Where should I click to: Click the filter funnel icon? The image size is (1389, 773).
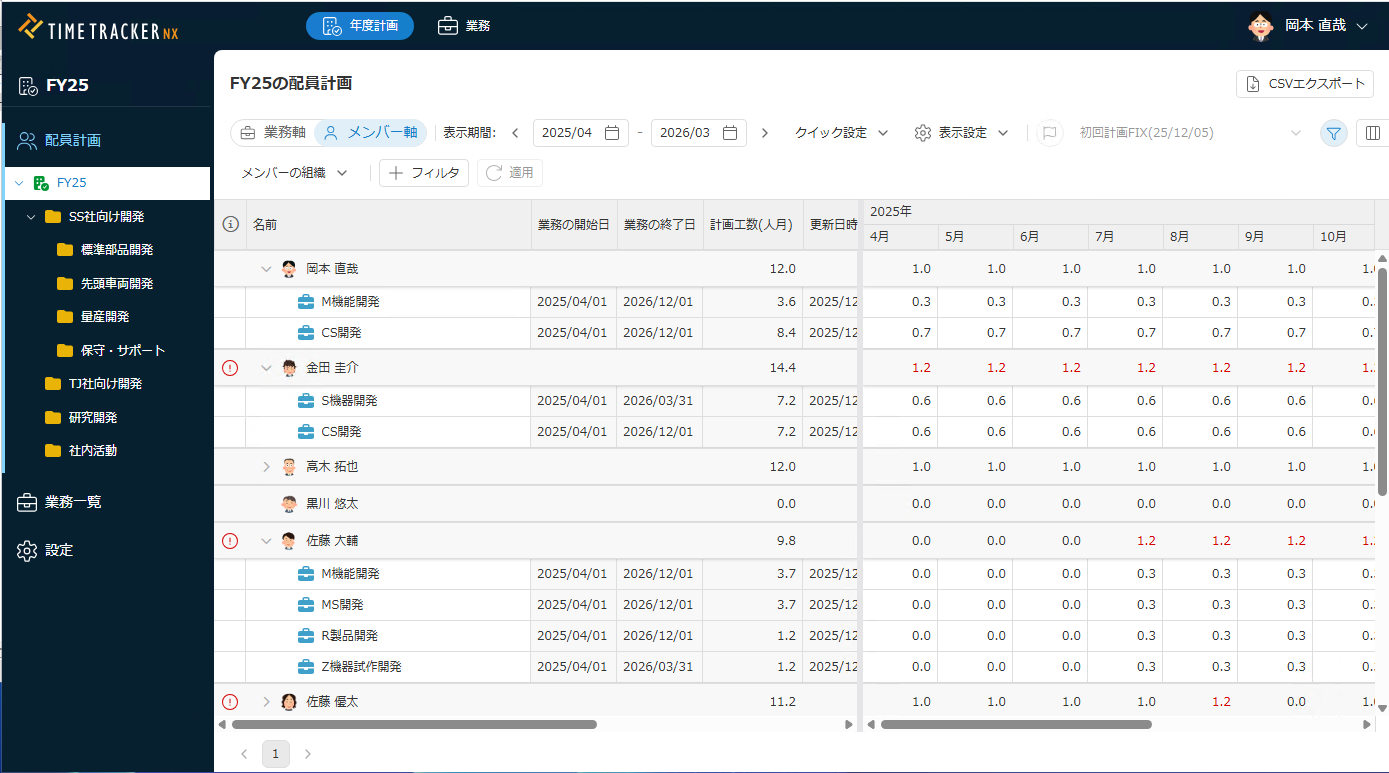1333,133
